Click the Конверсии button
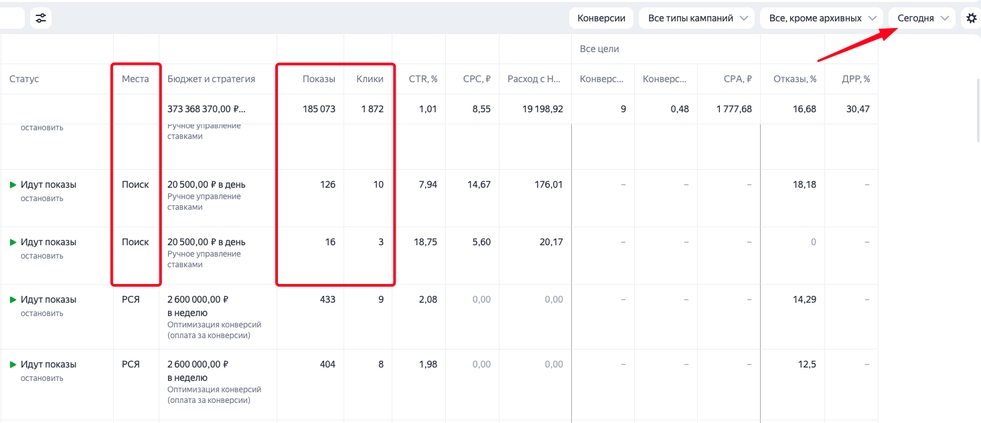The height and width of the screenshot is (423, 981). pyautogui.click(x=601, y=18)
